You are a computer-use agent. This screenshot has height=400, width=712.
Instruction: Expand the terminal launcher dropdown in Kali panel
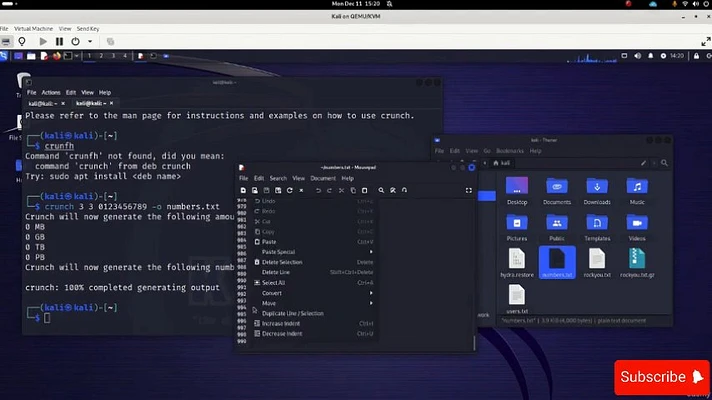coord(76,56)
